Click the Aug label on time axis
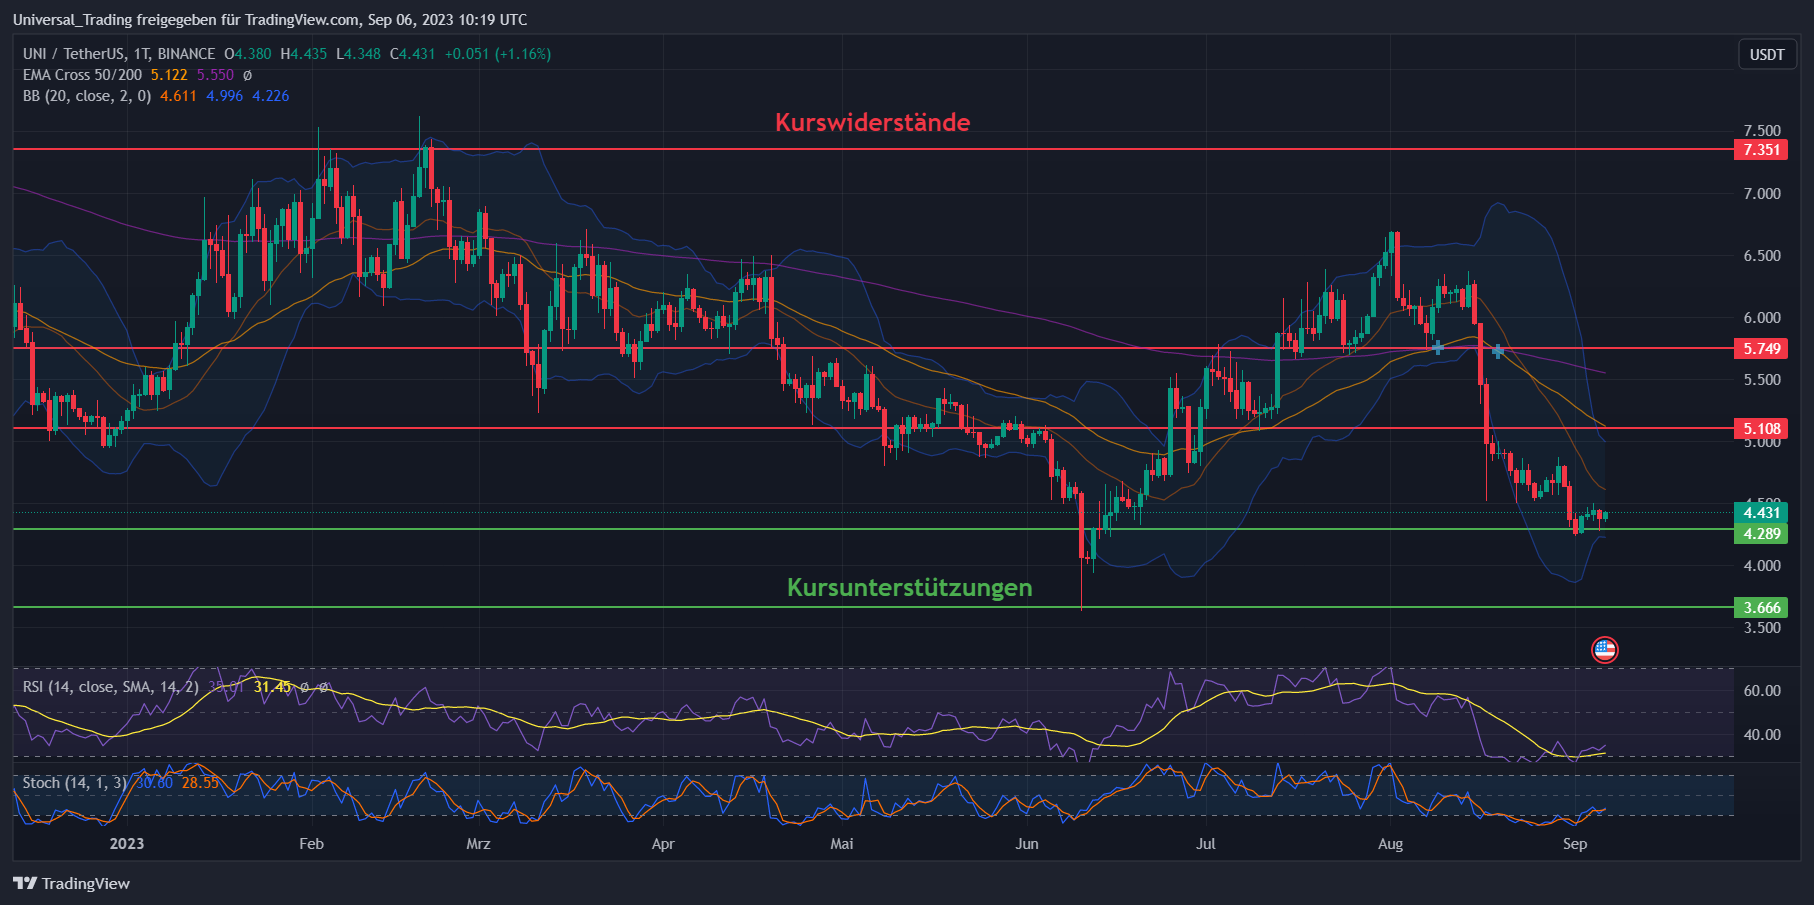 pyautogui.click(x=1390, y=844)
